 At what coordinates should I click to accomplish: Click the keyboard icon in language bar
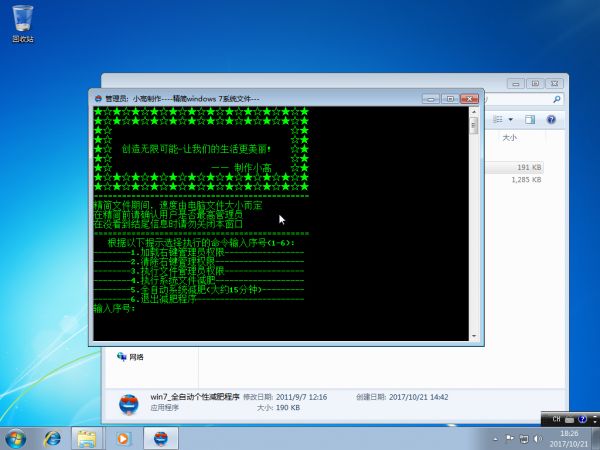[x=569, y=420]
